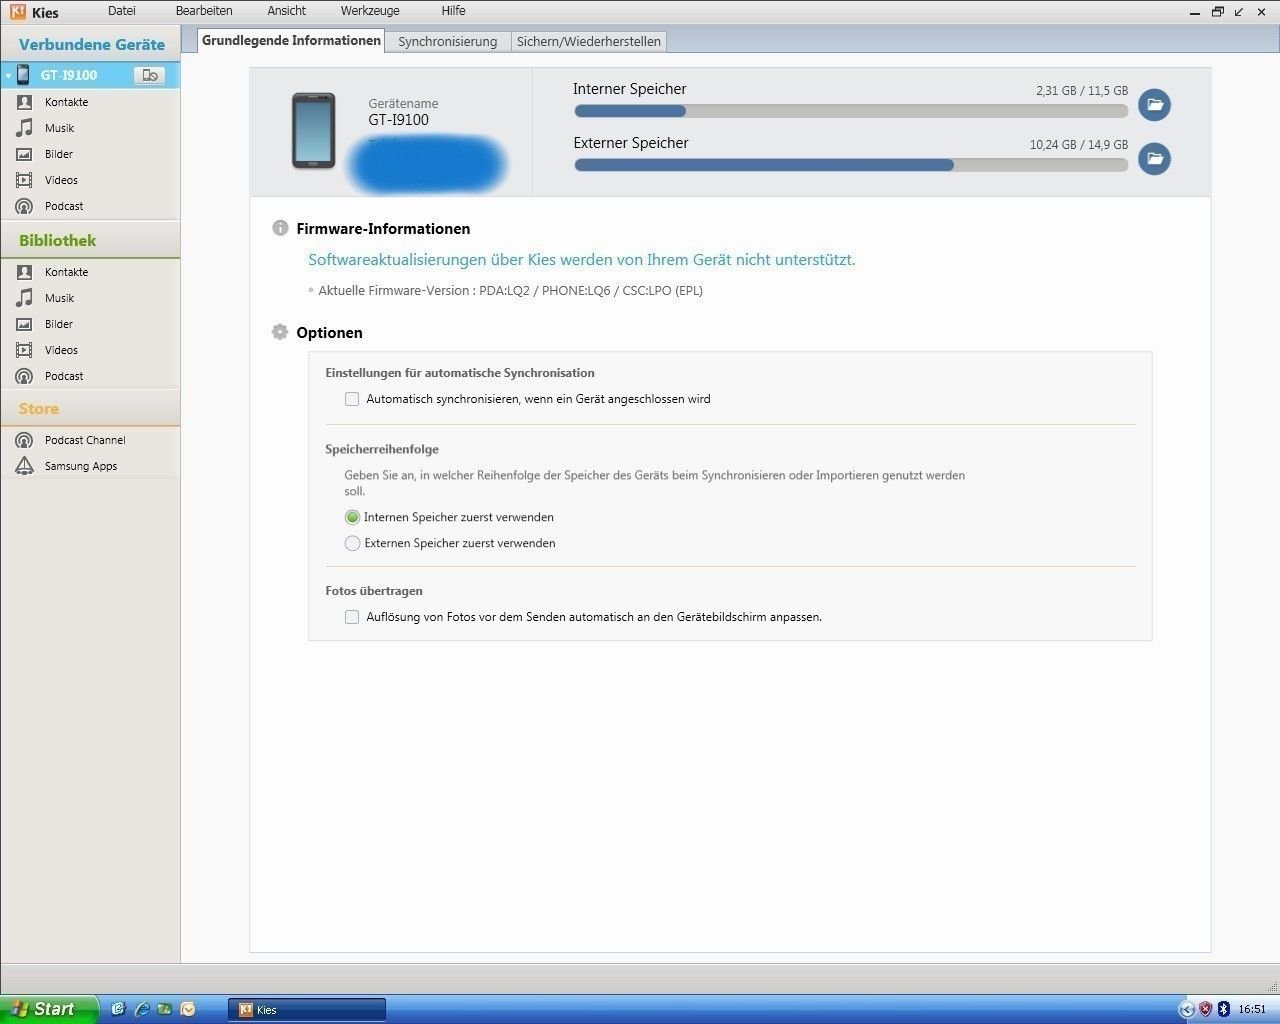Image resolution: width=1280 pixels, height=1024 pixels.
Task: Open external storage folder icon
Action: 1154,158
